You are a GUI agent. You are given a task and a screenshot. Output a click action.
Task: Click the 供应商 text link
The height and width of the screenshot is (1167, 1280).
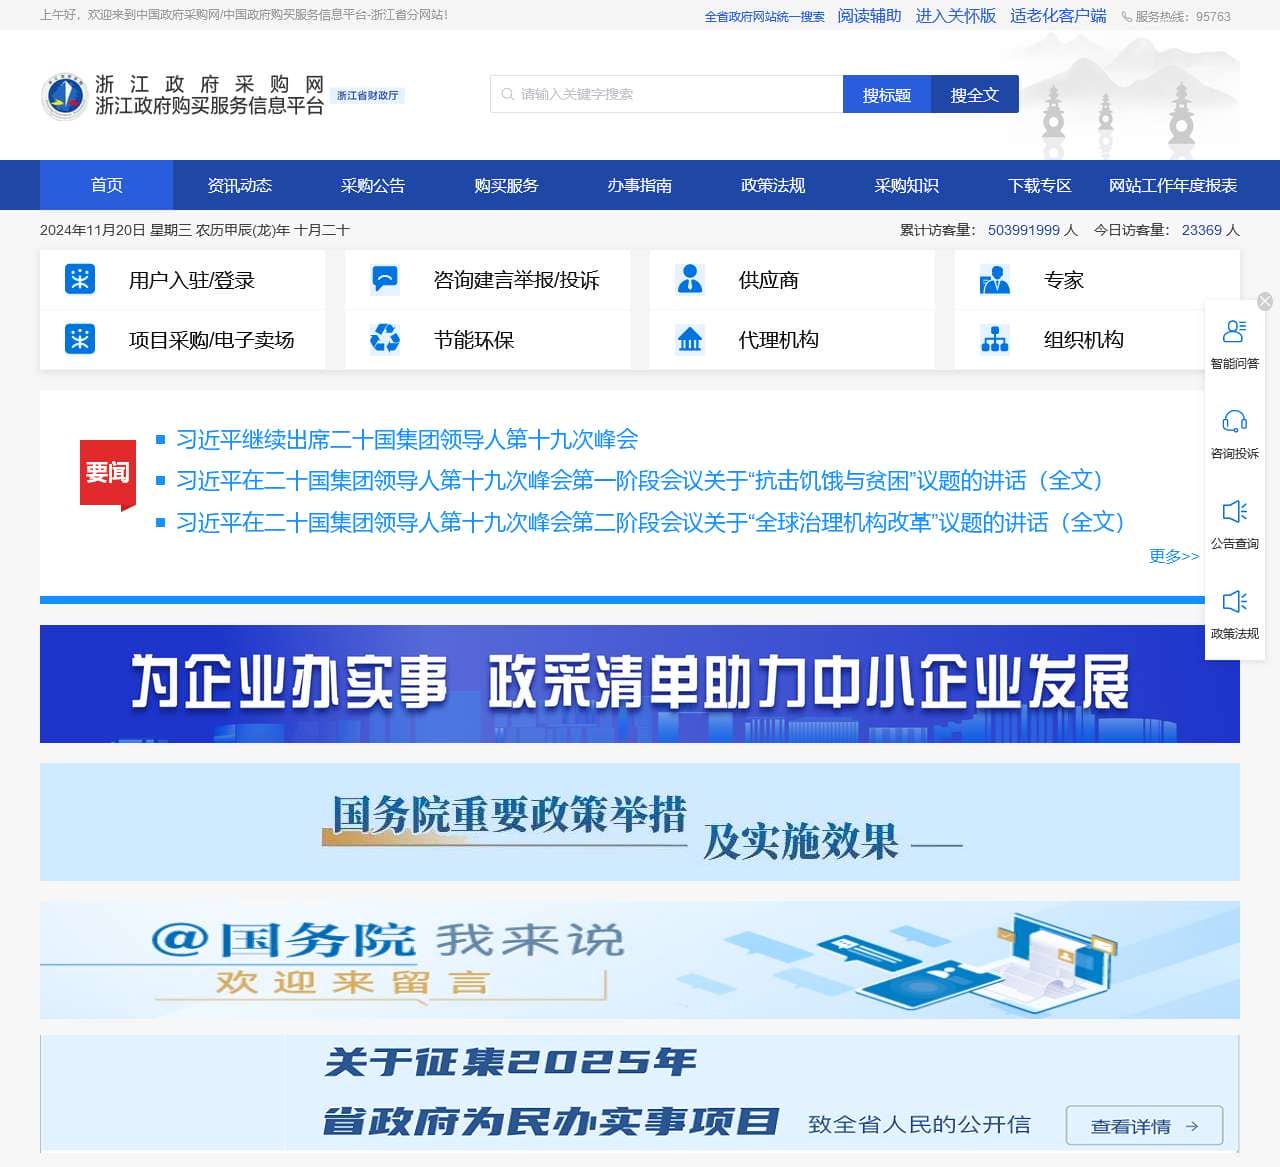[x=769, y=280]
